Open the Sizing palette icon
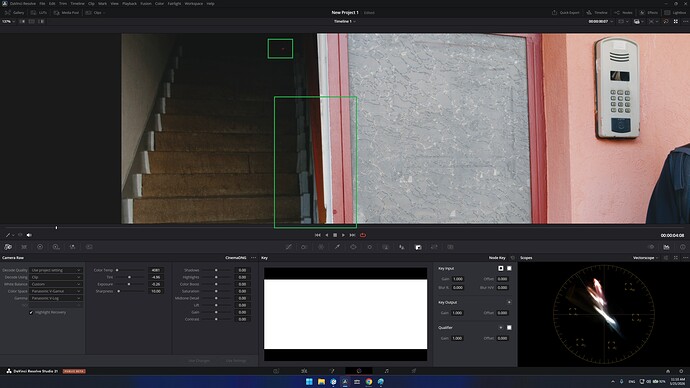Image resolution: width=690 pixels, height=388 pixels. coord(434,247)
